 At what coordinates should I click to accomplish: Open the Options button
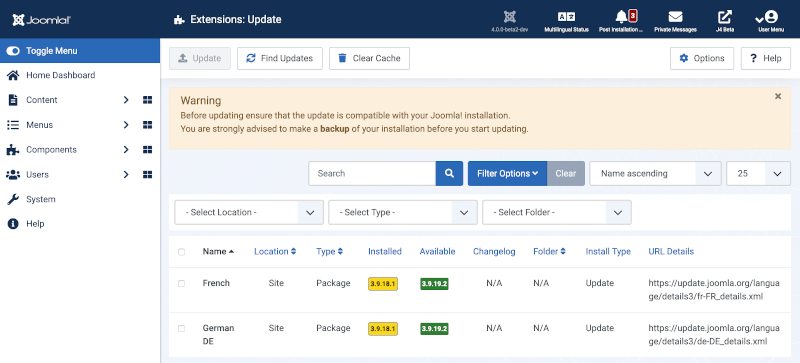(x=702, y=58)
